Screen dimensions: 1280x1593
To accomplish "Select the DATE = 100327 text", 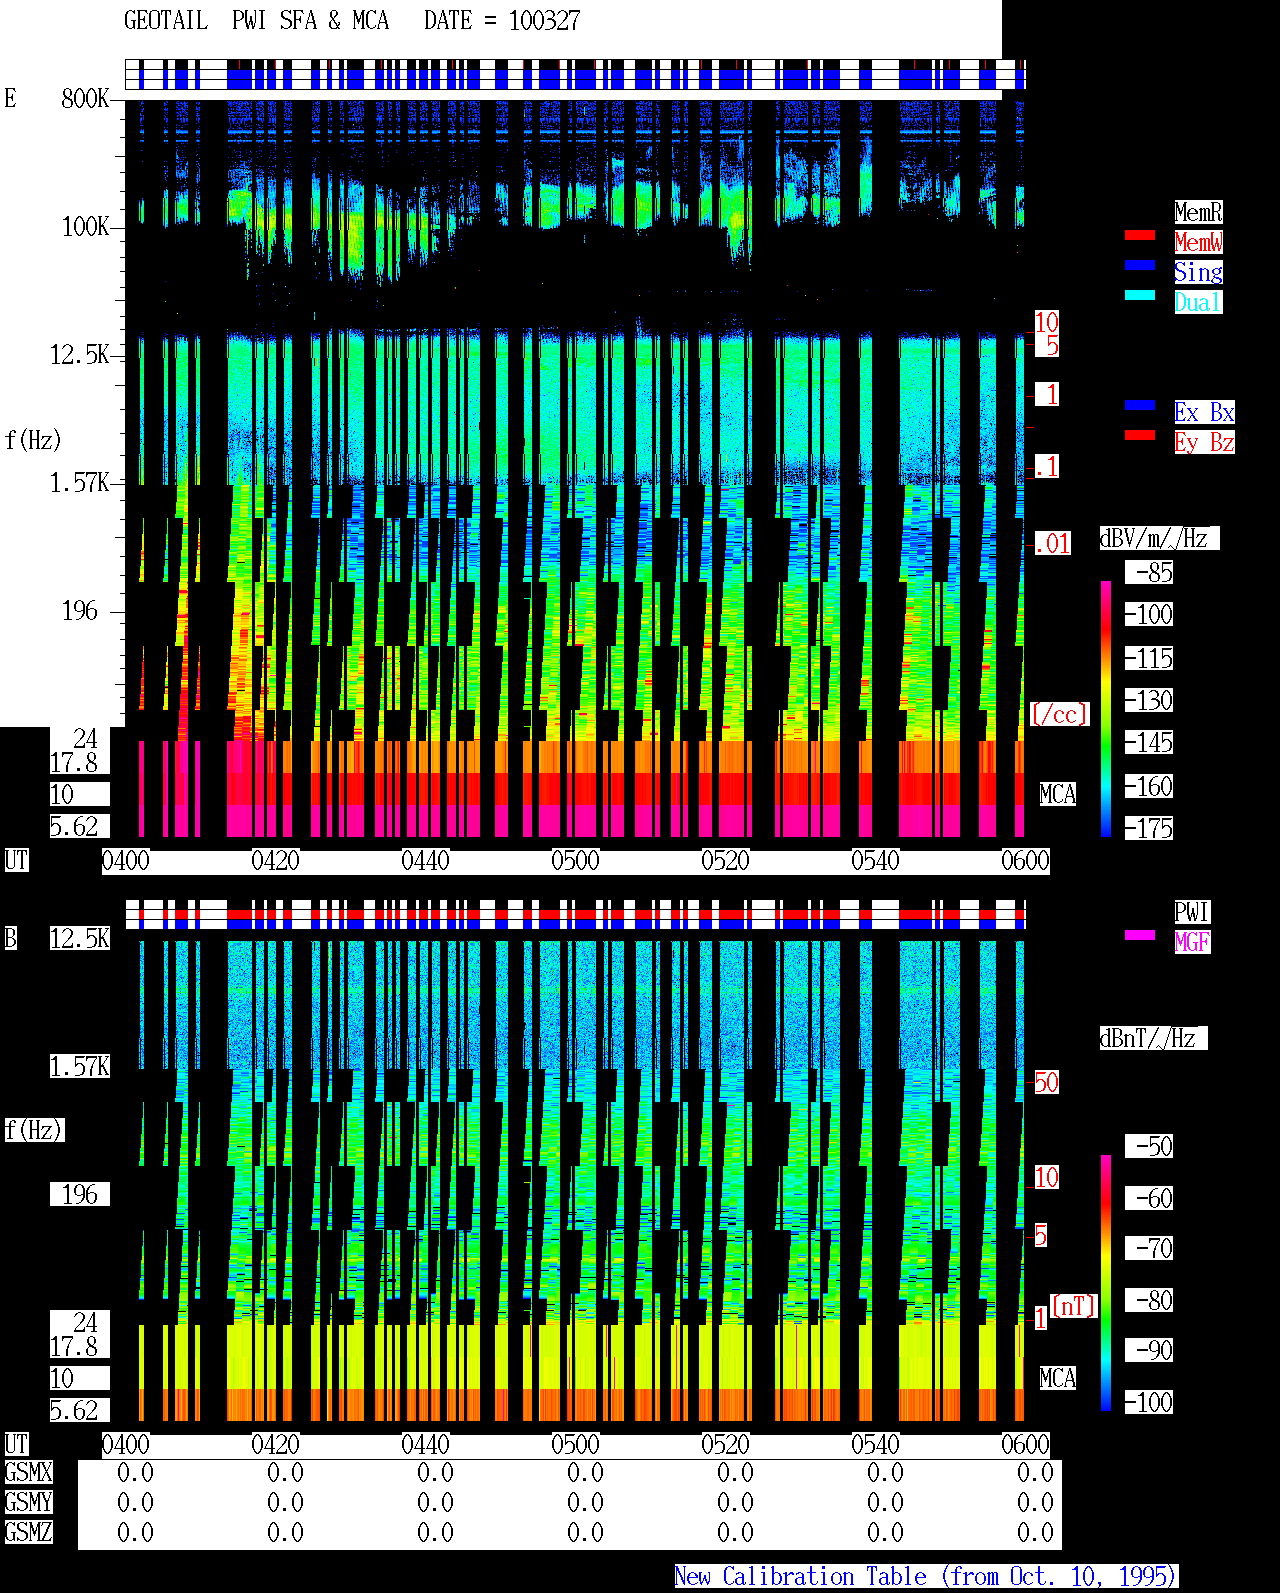I will 502,21.
